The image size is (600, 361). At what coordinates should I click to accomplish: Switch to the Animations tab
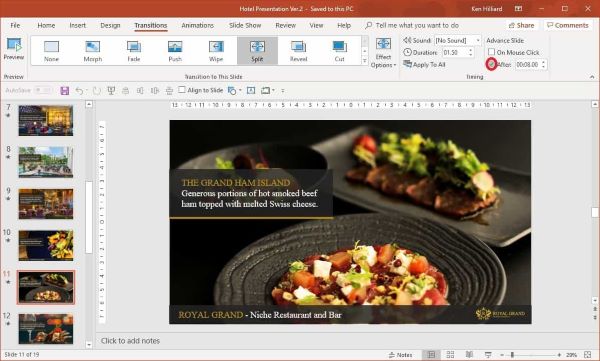tap(197, 25)
